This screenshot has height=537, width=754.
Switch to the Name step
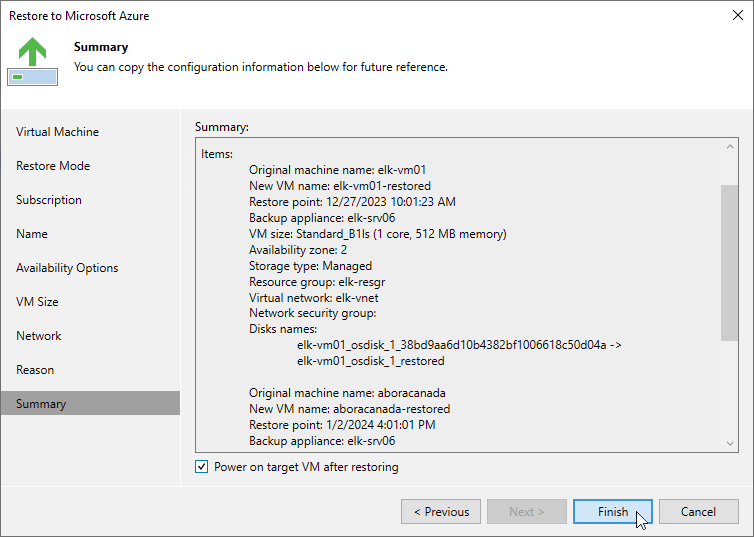pyautogui.click(x=32, y=234)
